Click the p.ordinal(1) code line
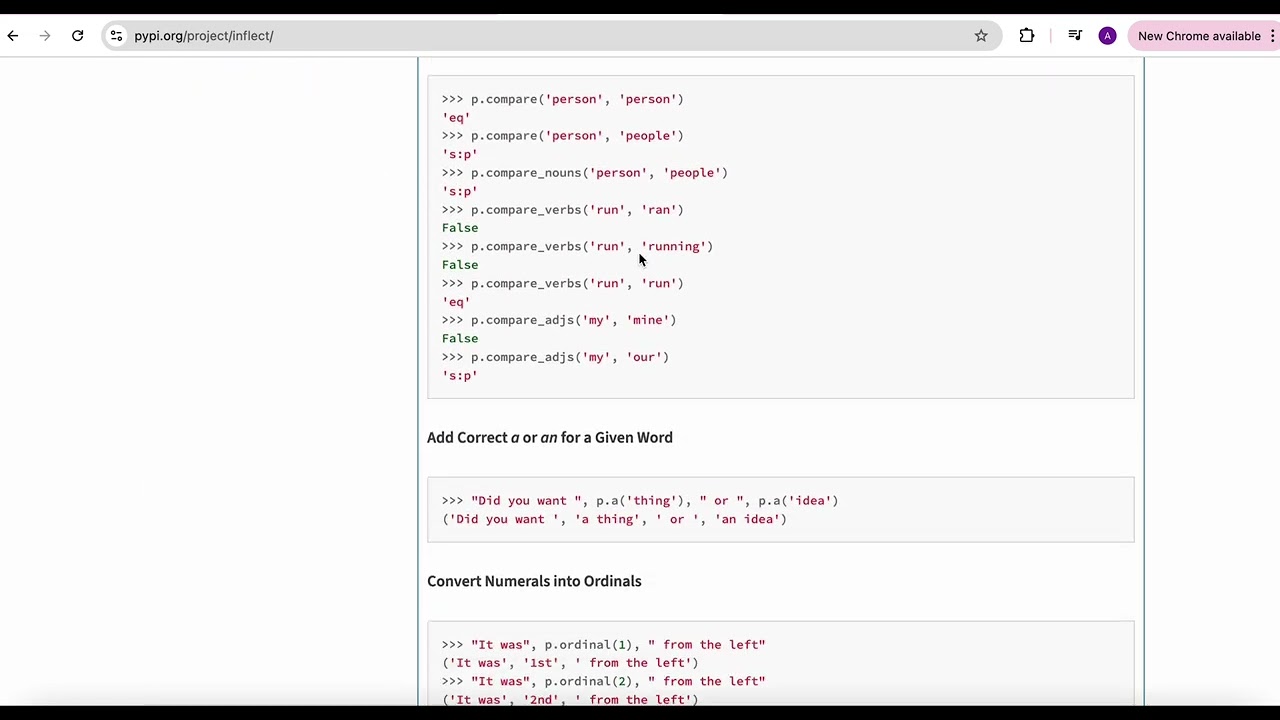 pos(604,645)
